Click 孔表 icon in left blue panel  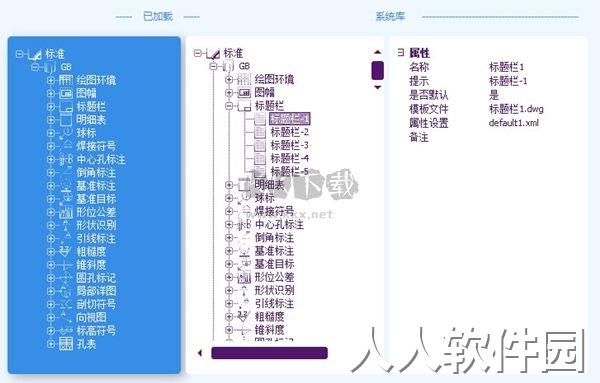[66, 344]
